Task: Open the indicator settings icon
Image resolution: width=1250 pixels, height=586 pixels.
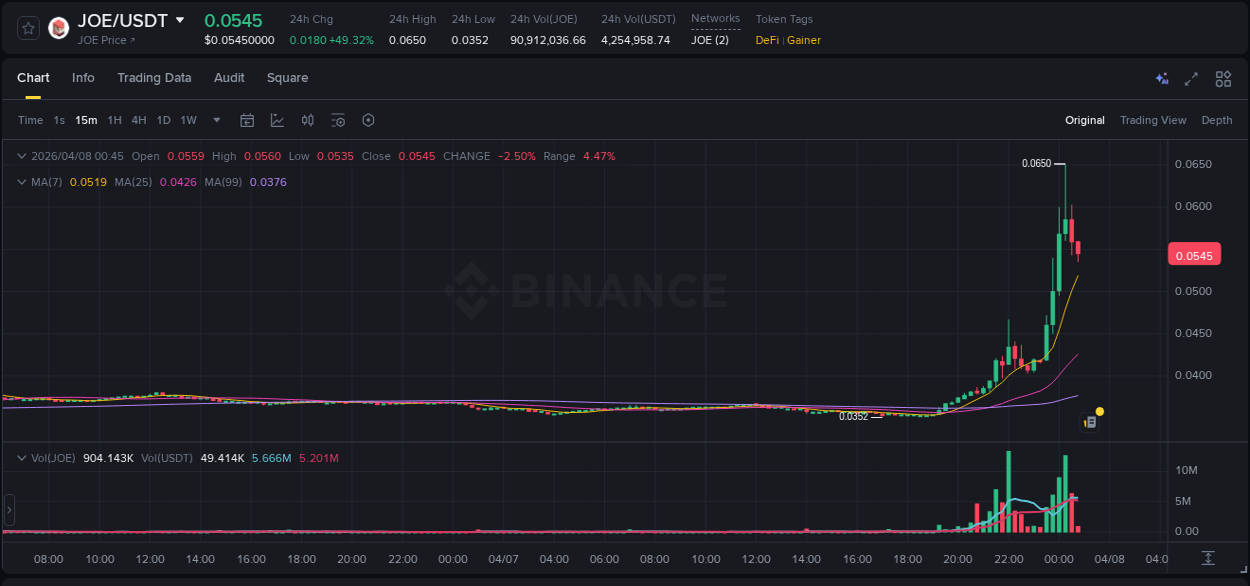Action: click(338, 120)
